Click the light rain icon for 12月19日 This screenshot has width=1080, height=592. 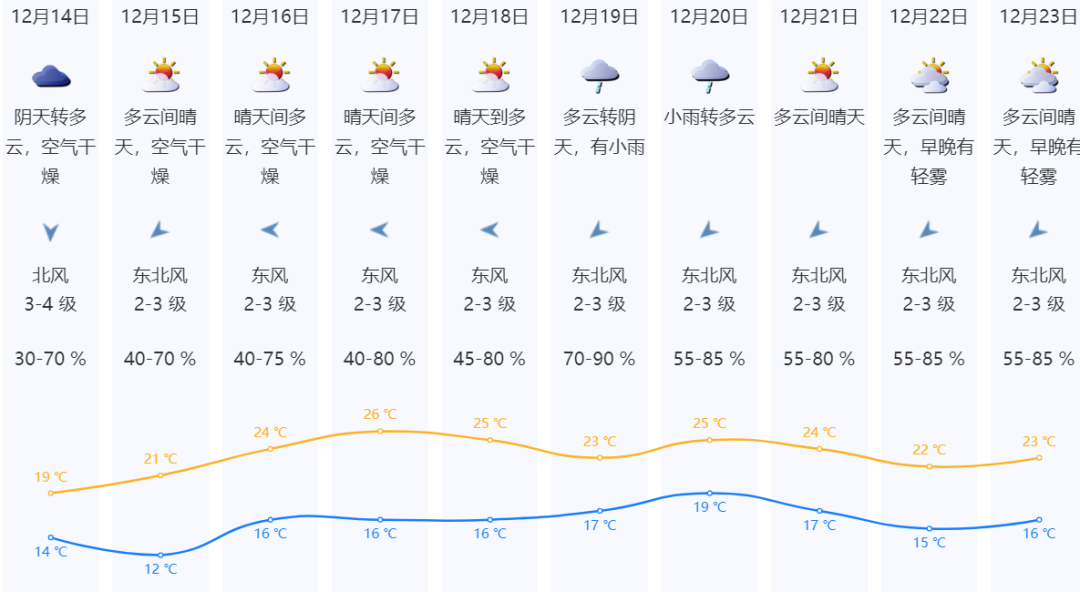pos(600,73)
